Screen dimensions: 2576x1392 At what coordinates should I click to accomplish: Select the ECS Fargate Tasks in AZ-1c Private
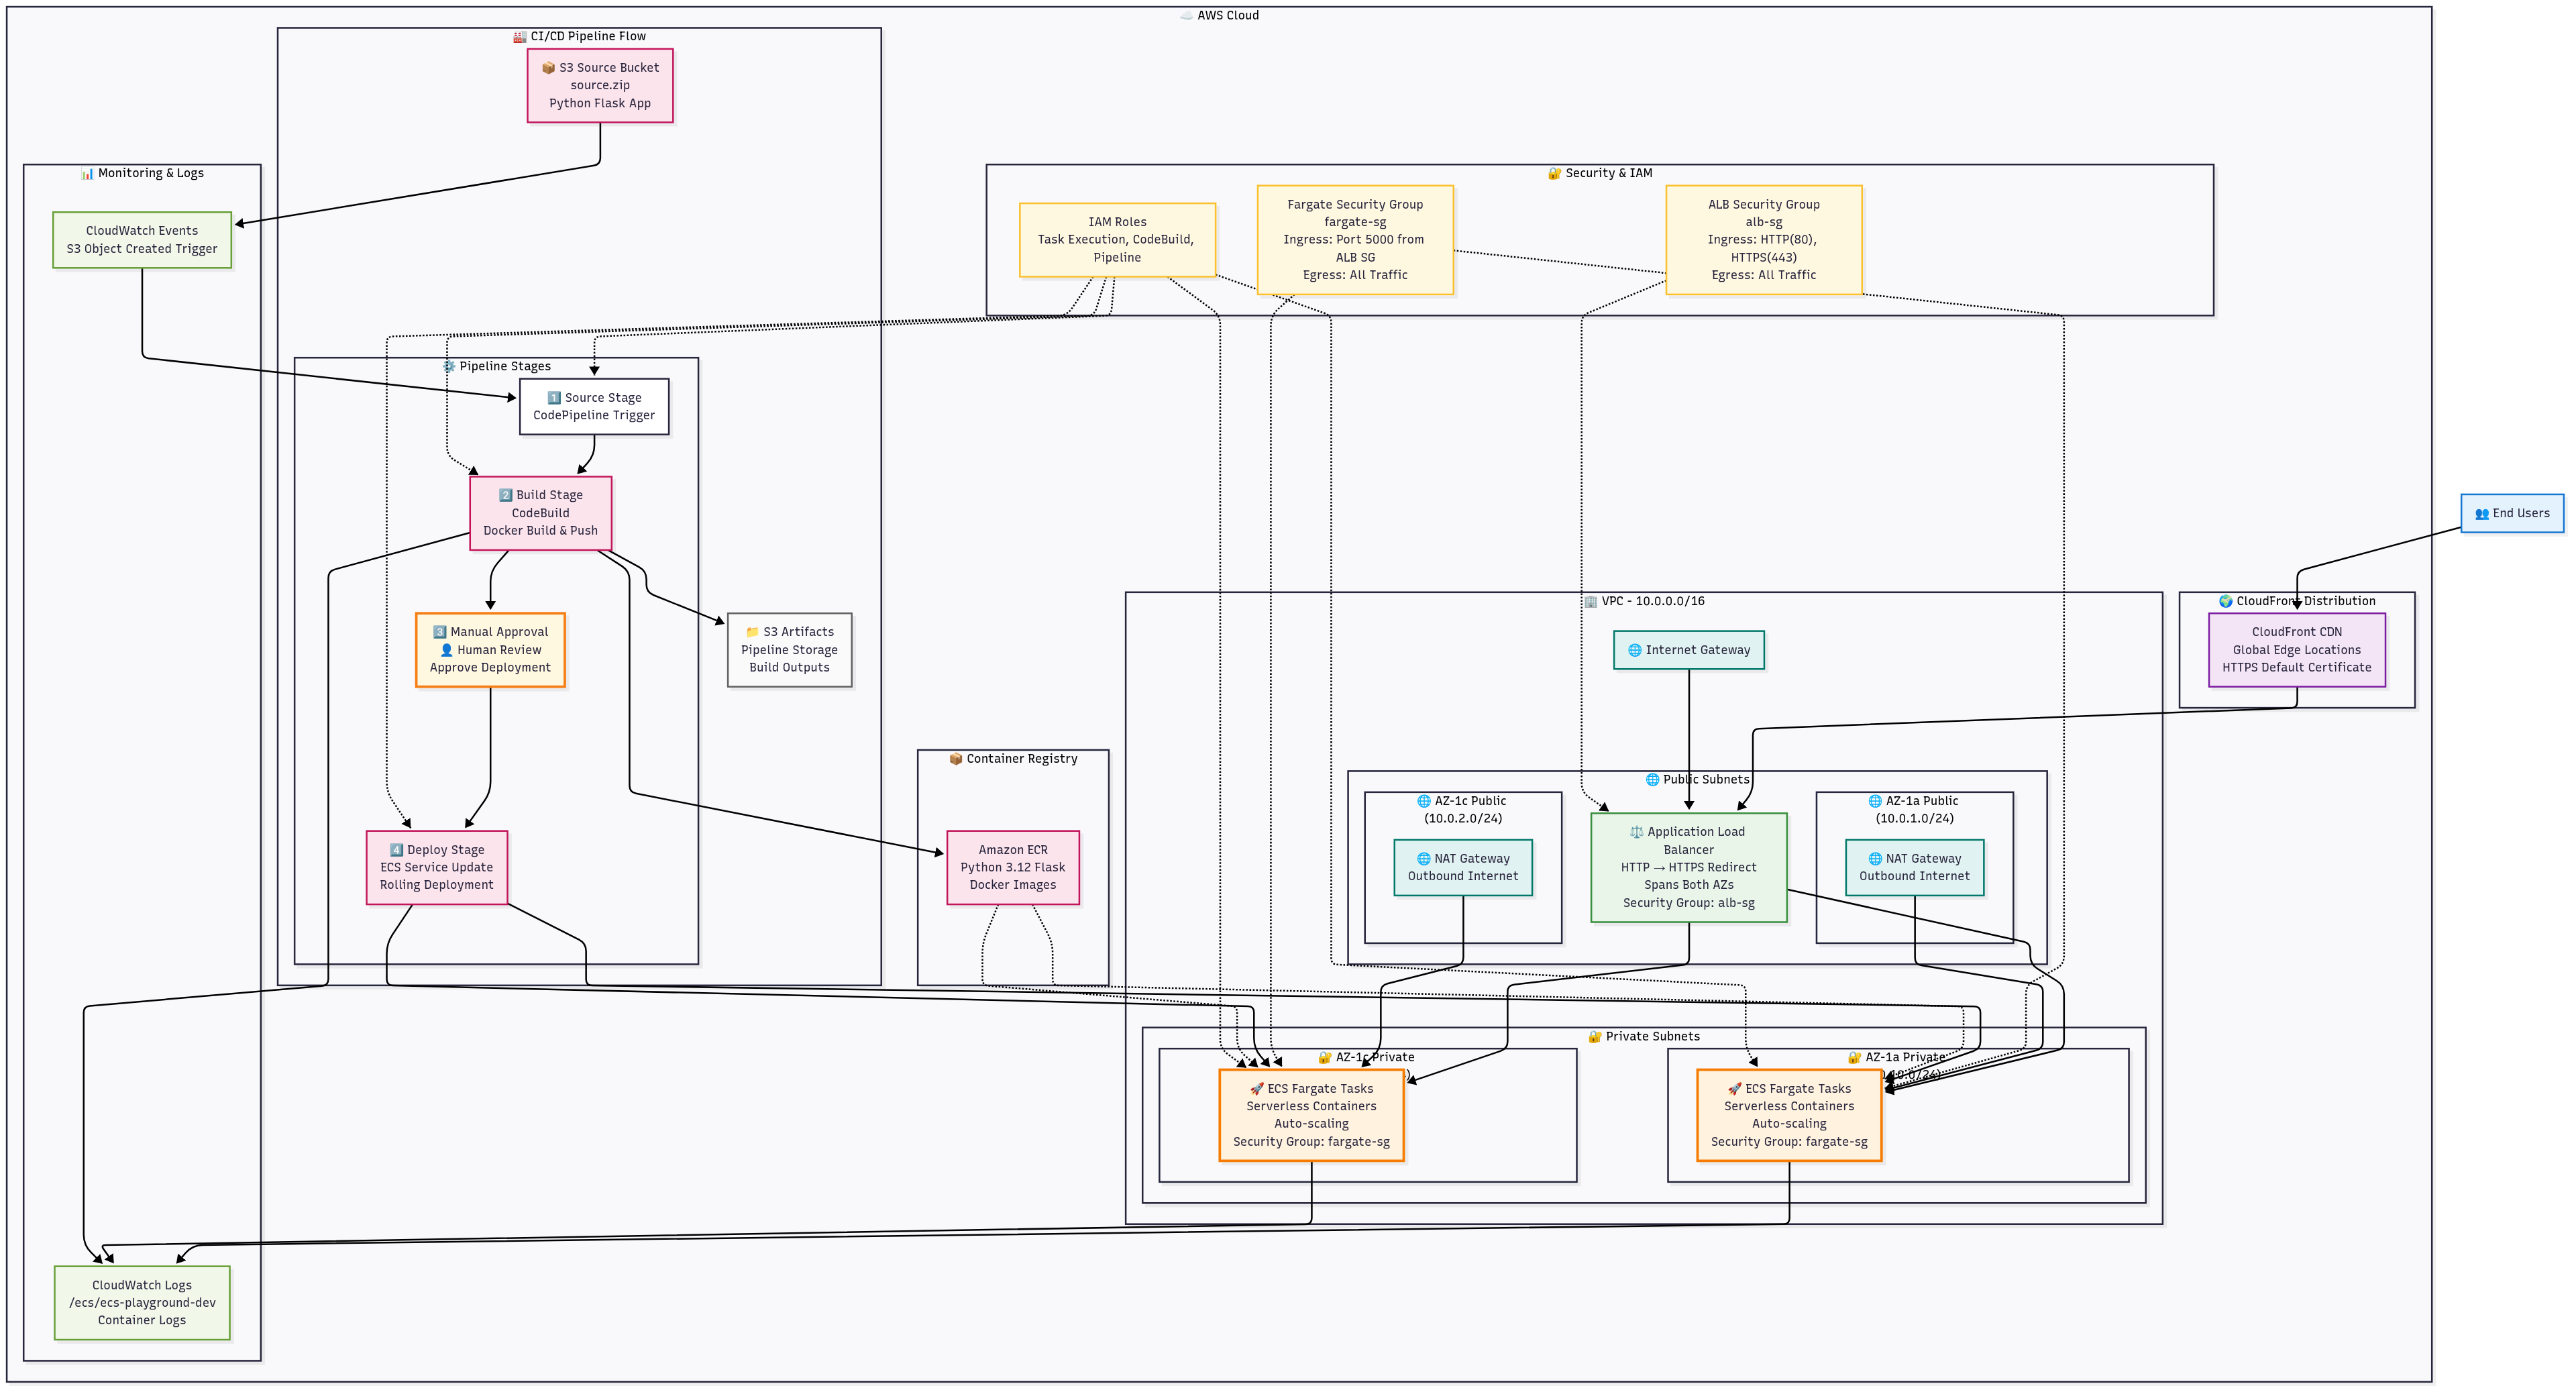tap(1311, 1116)
